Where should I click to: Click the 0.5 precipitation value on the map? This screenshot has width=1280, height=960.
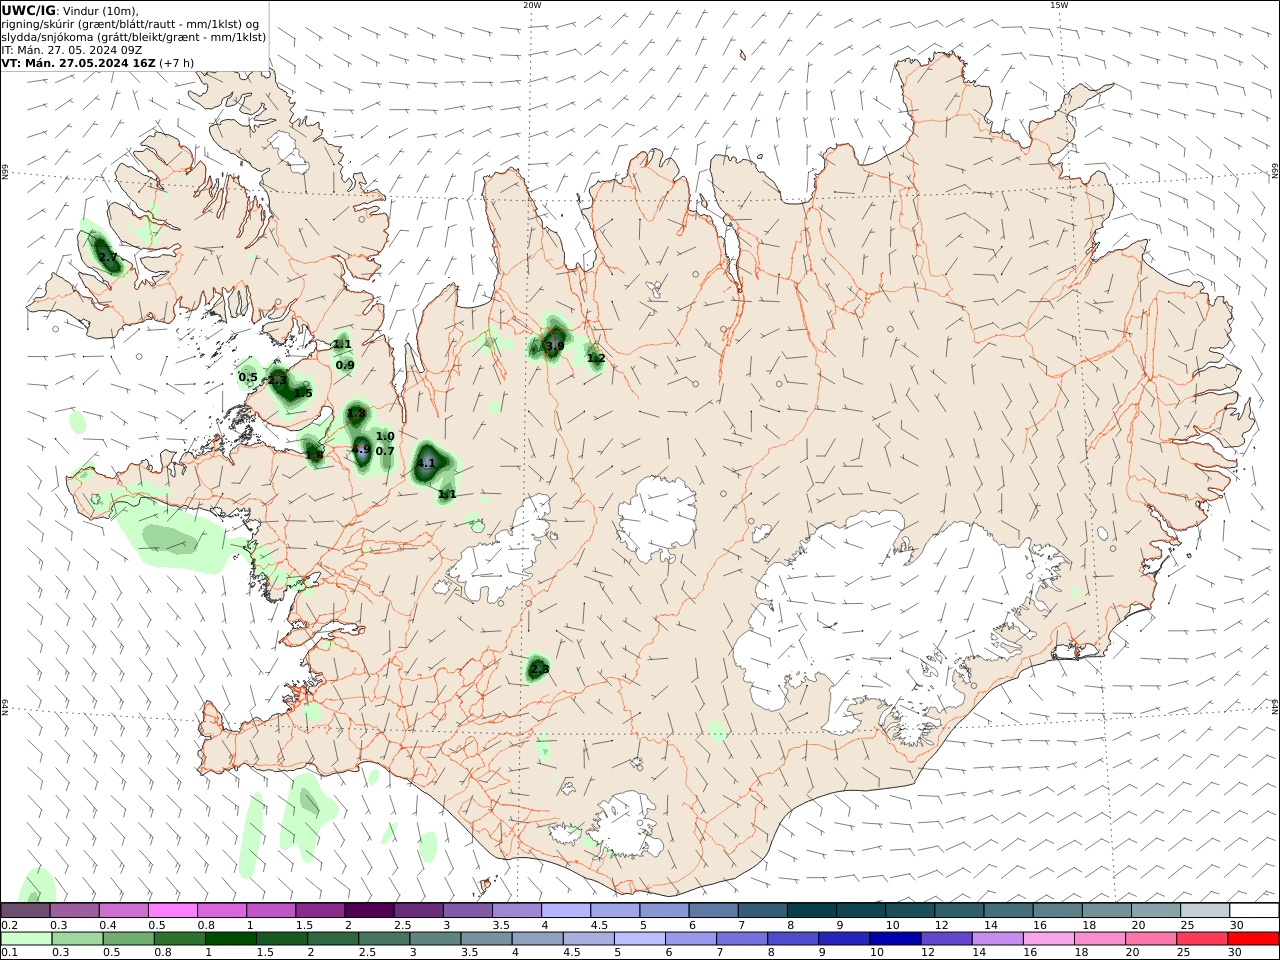pos(248,378)
